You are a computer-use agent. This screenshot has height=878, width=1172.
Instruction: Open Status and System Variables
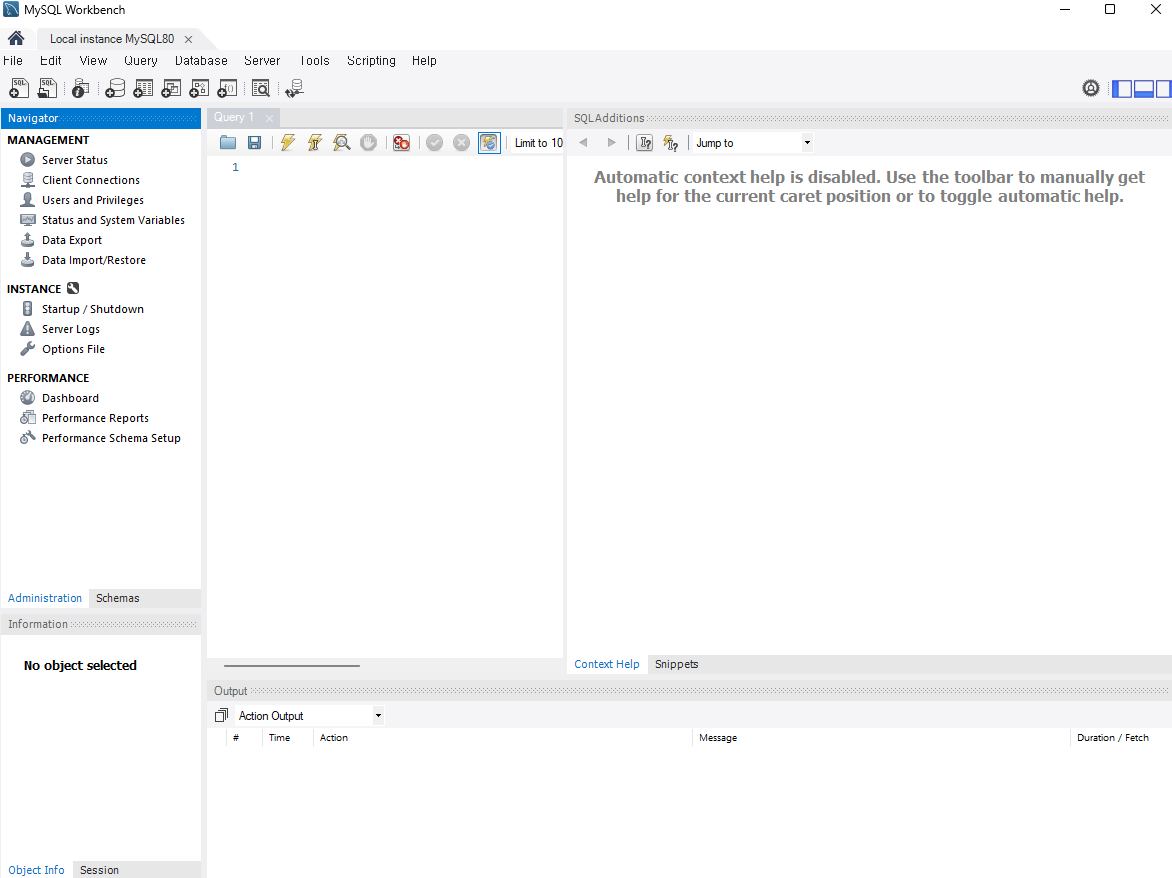click(113, 220)
